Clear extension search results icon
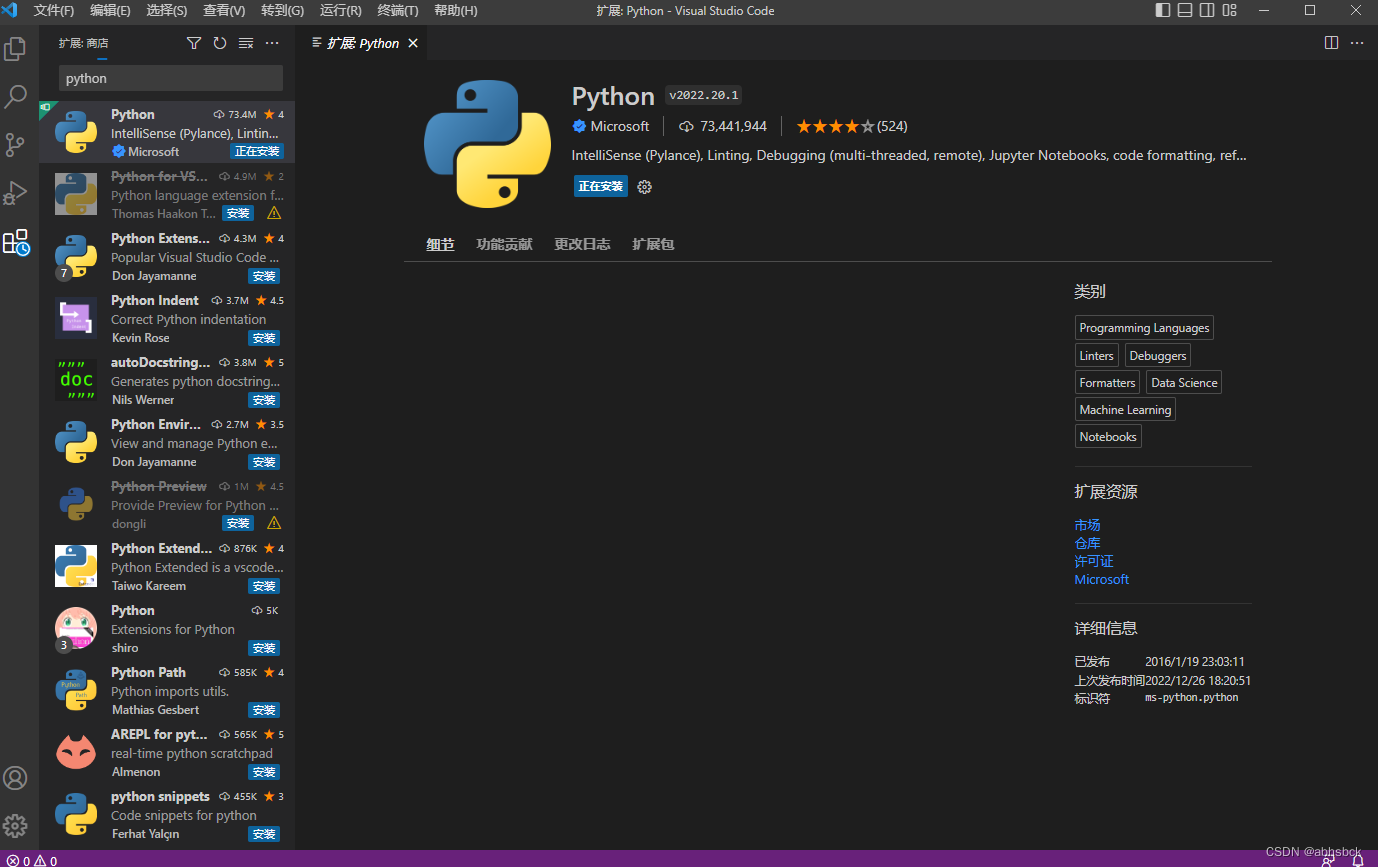This screenshot has width=1378, height=867. 246,43
